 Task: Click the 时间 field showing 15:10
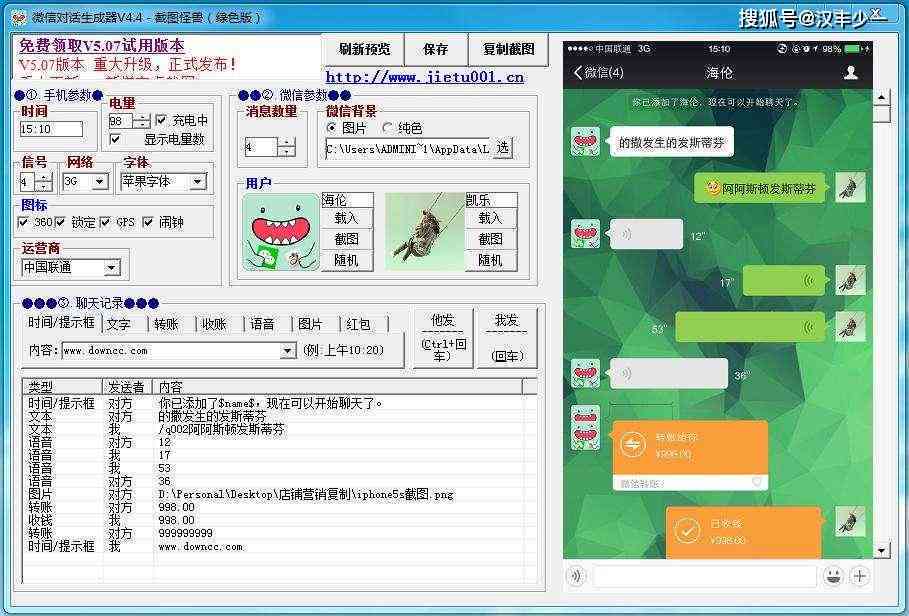pos(52,129)
